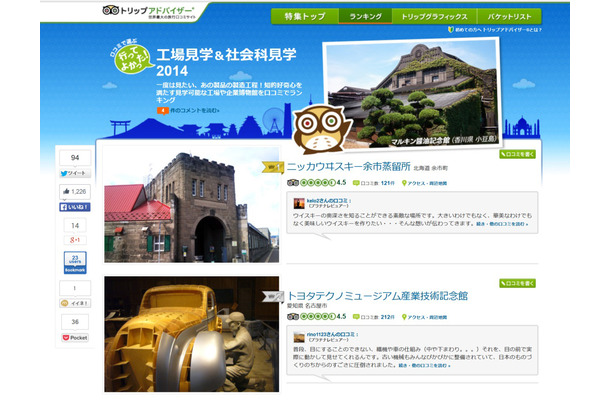Select the バケットリスト tab
The height and width of the screenshot is (400, 610).
pyautogui.click(x=509, y=16)
